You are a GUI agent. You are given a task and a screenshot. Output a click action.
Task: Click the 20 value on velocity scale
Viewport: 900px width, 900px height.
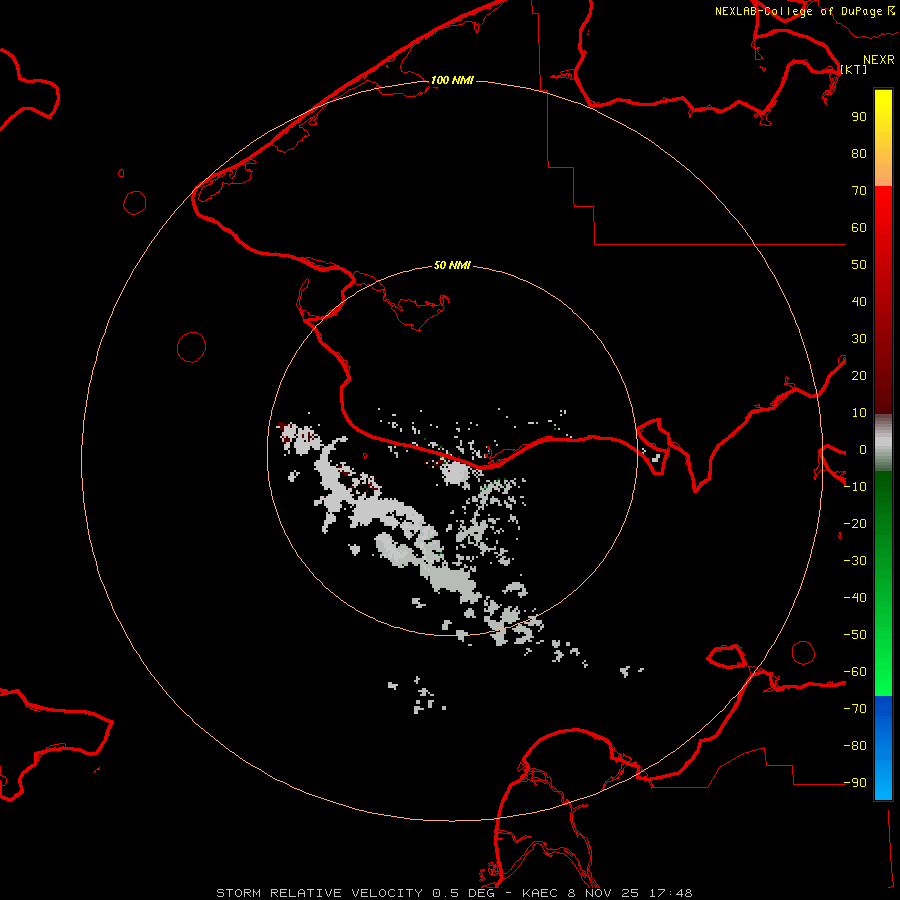pyautogui.click(x=859, y=375)
